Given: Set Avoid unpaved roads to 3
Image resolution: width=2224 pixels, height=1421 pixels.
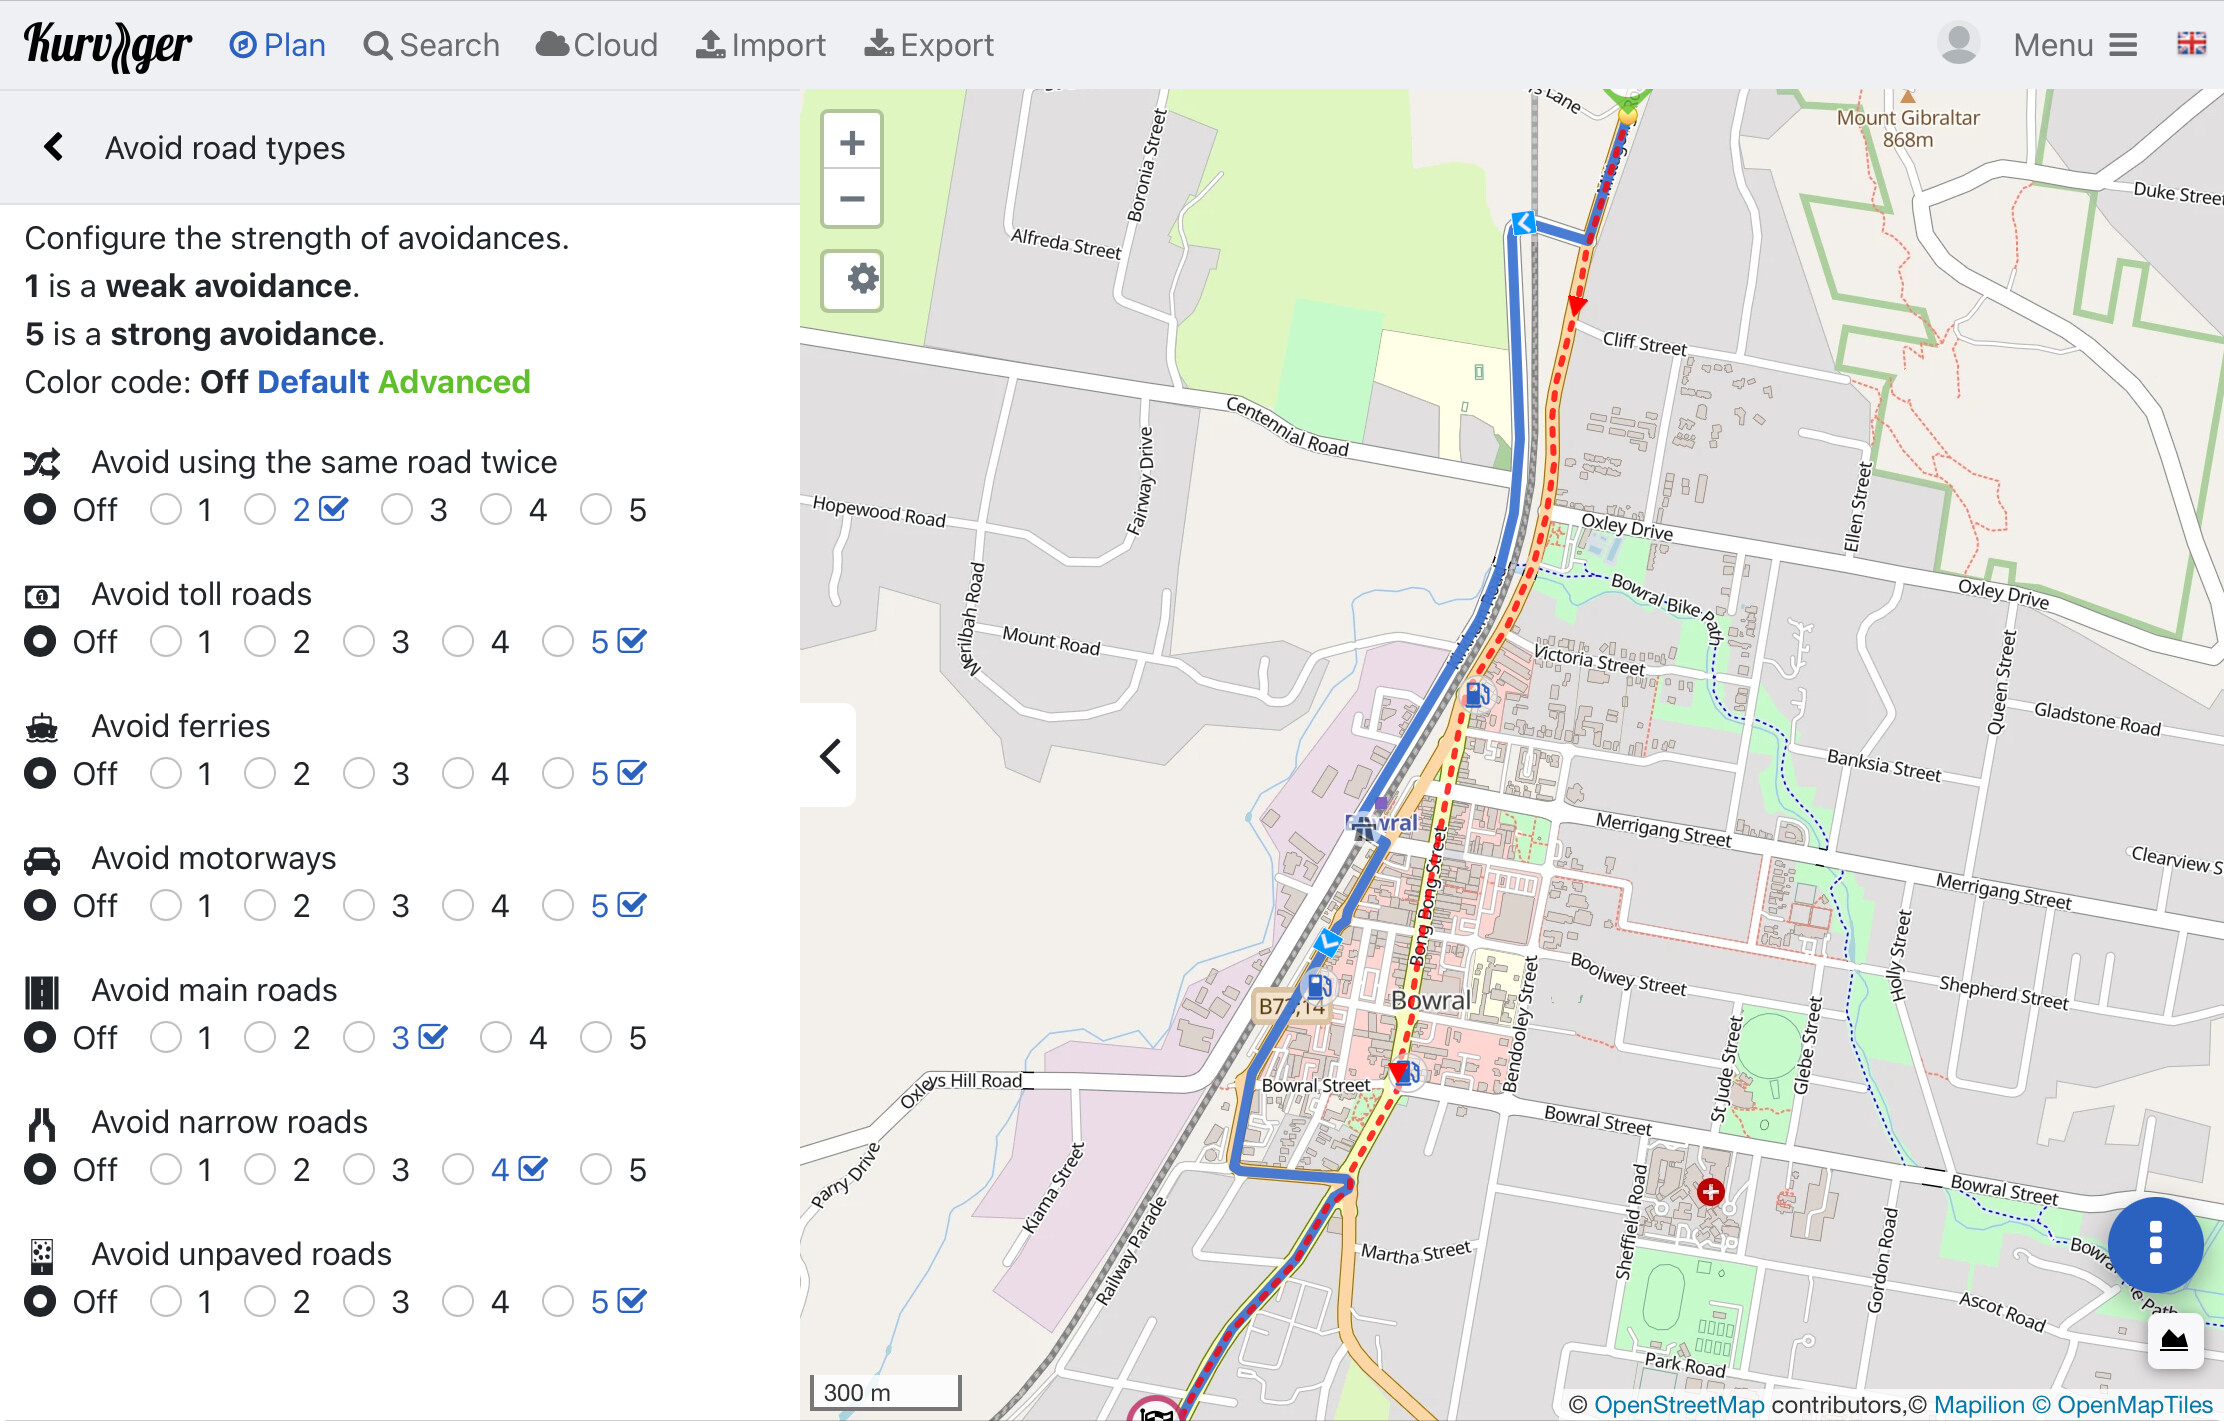Looking at the screenshot, I should point(359,1302).
